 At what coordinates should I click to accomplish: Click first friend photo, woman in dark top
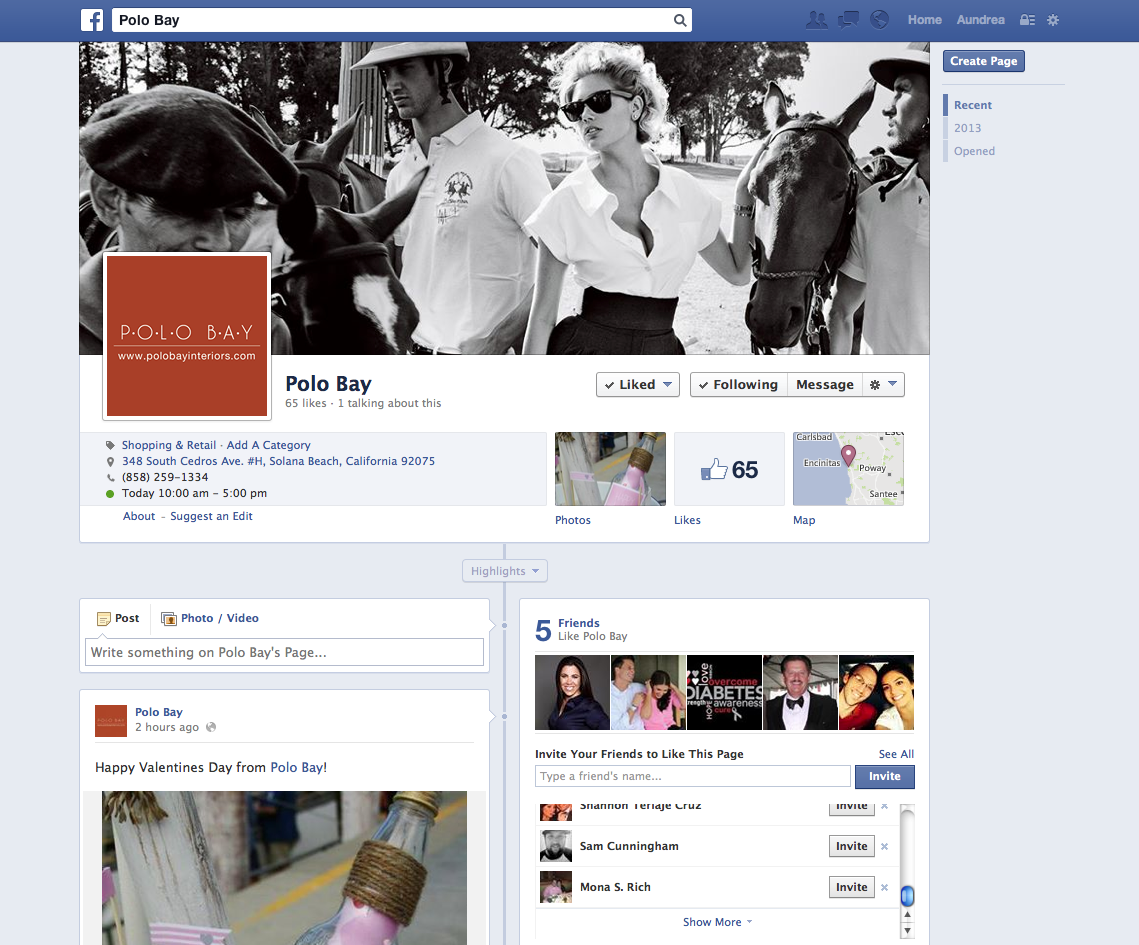point(572,692)
